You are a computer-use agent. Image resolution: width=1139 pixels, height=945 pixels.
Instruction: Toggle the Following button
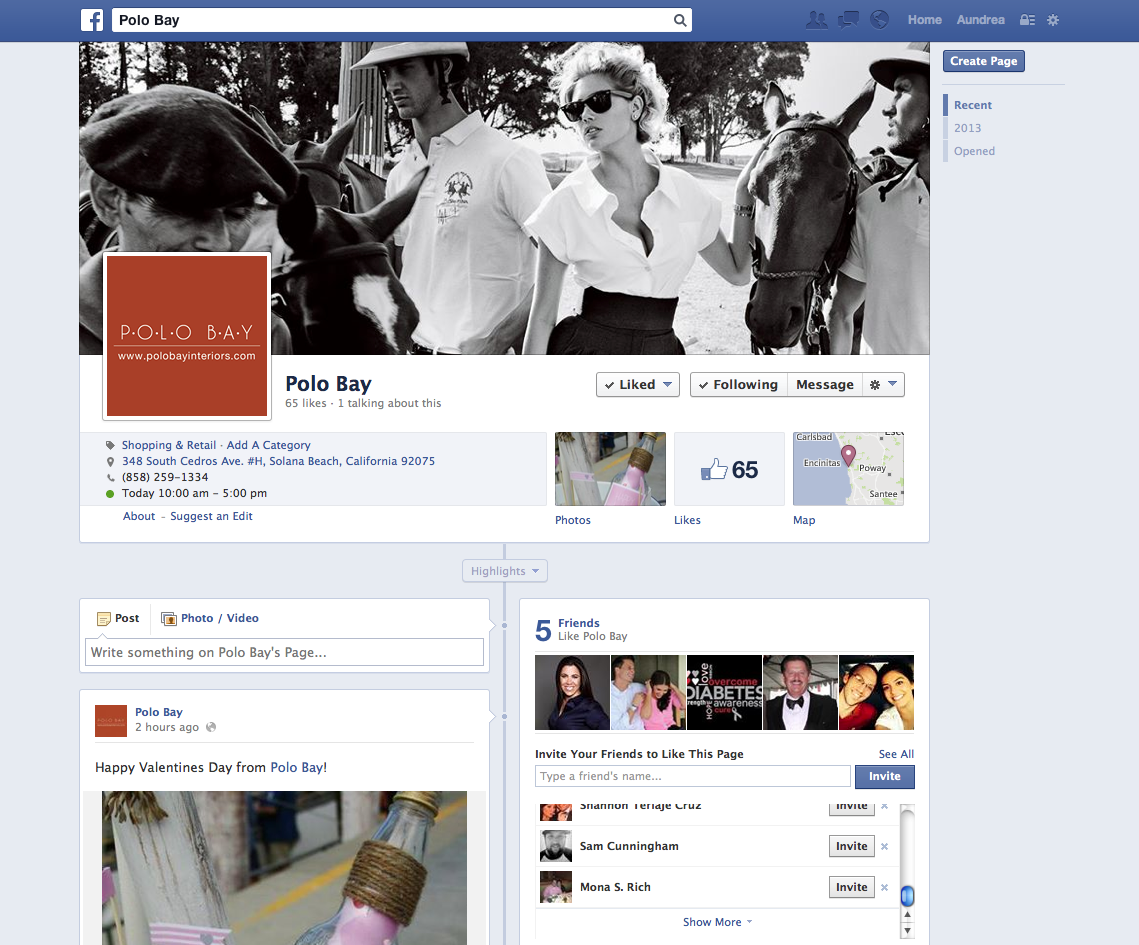tap(739, 385)
